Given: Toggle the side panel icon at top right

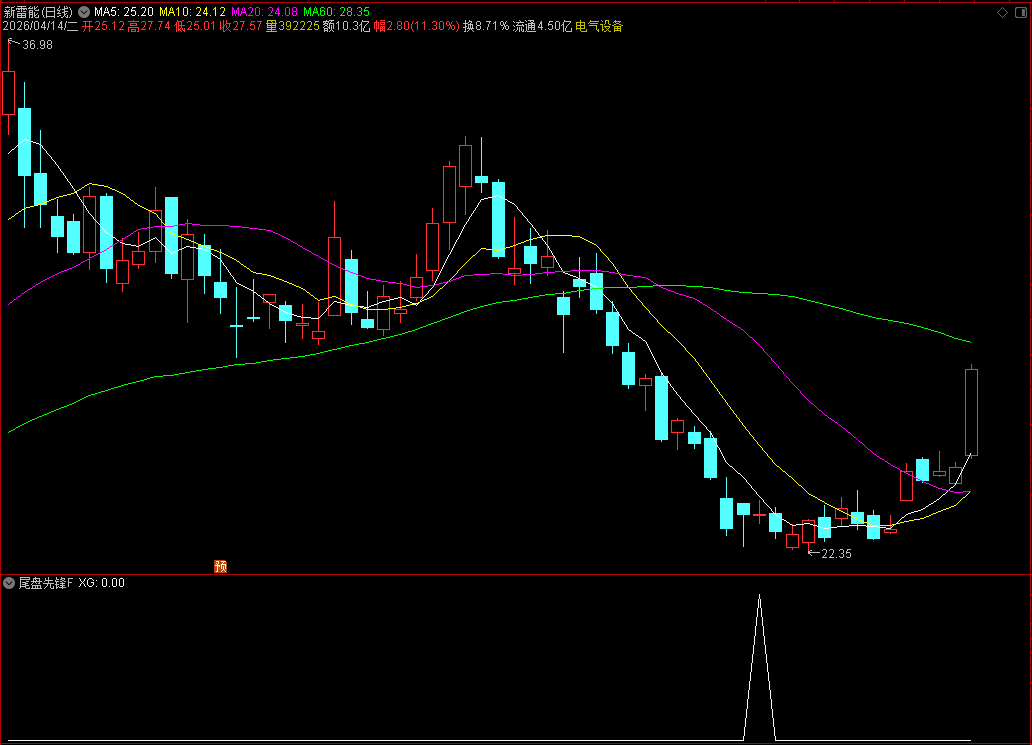Looking at the screenshot, I should click(x=1021, y=13).
